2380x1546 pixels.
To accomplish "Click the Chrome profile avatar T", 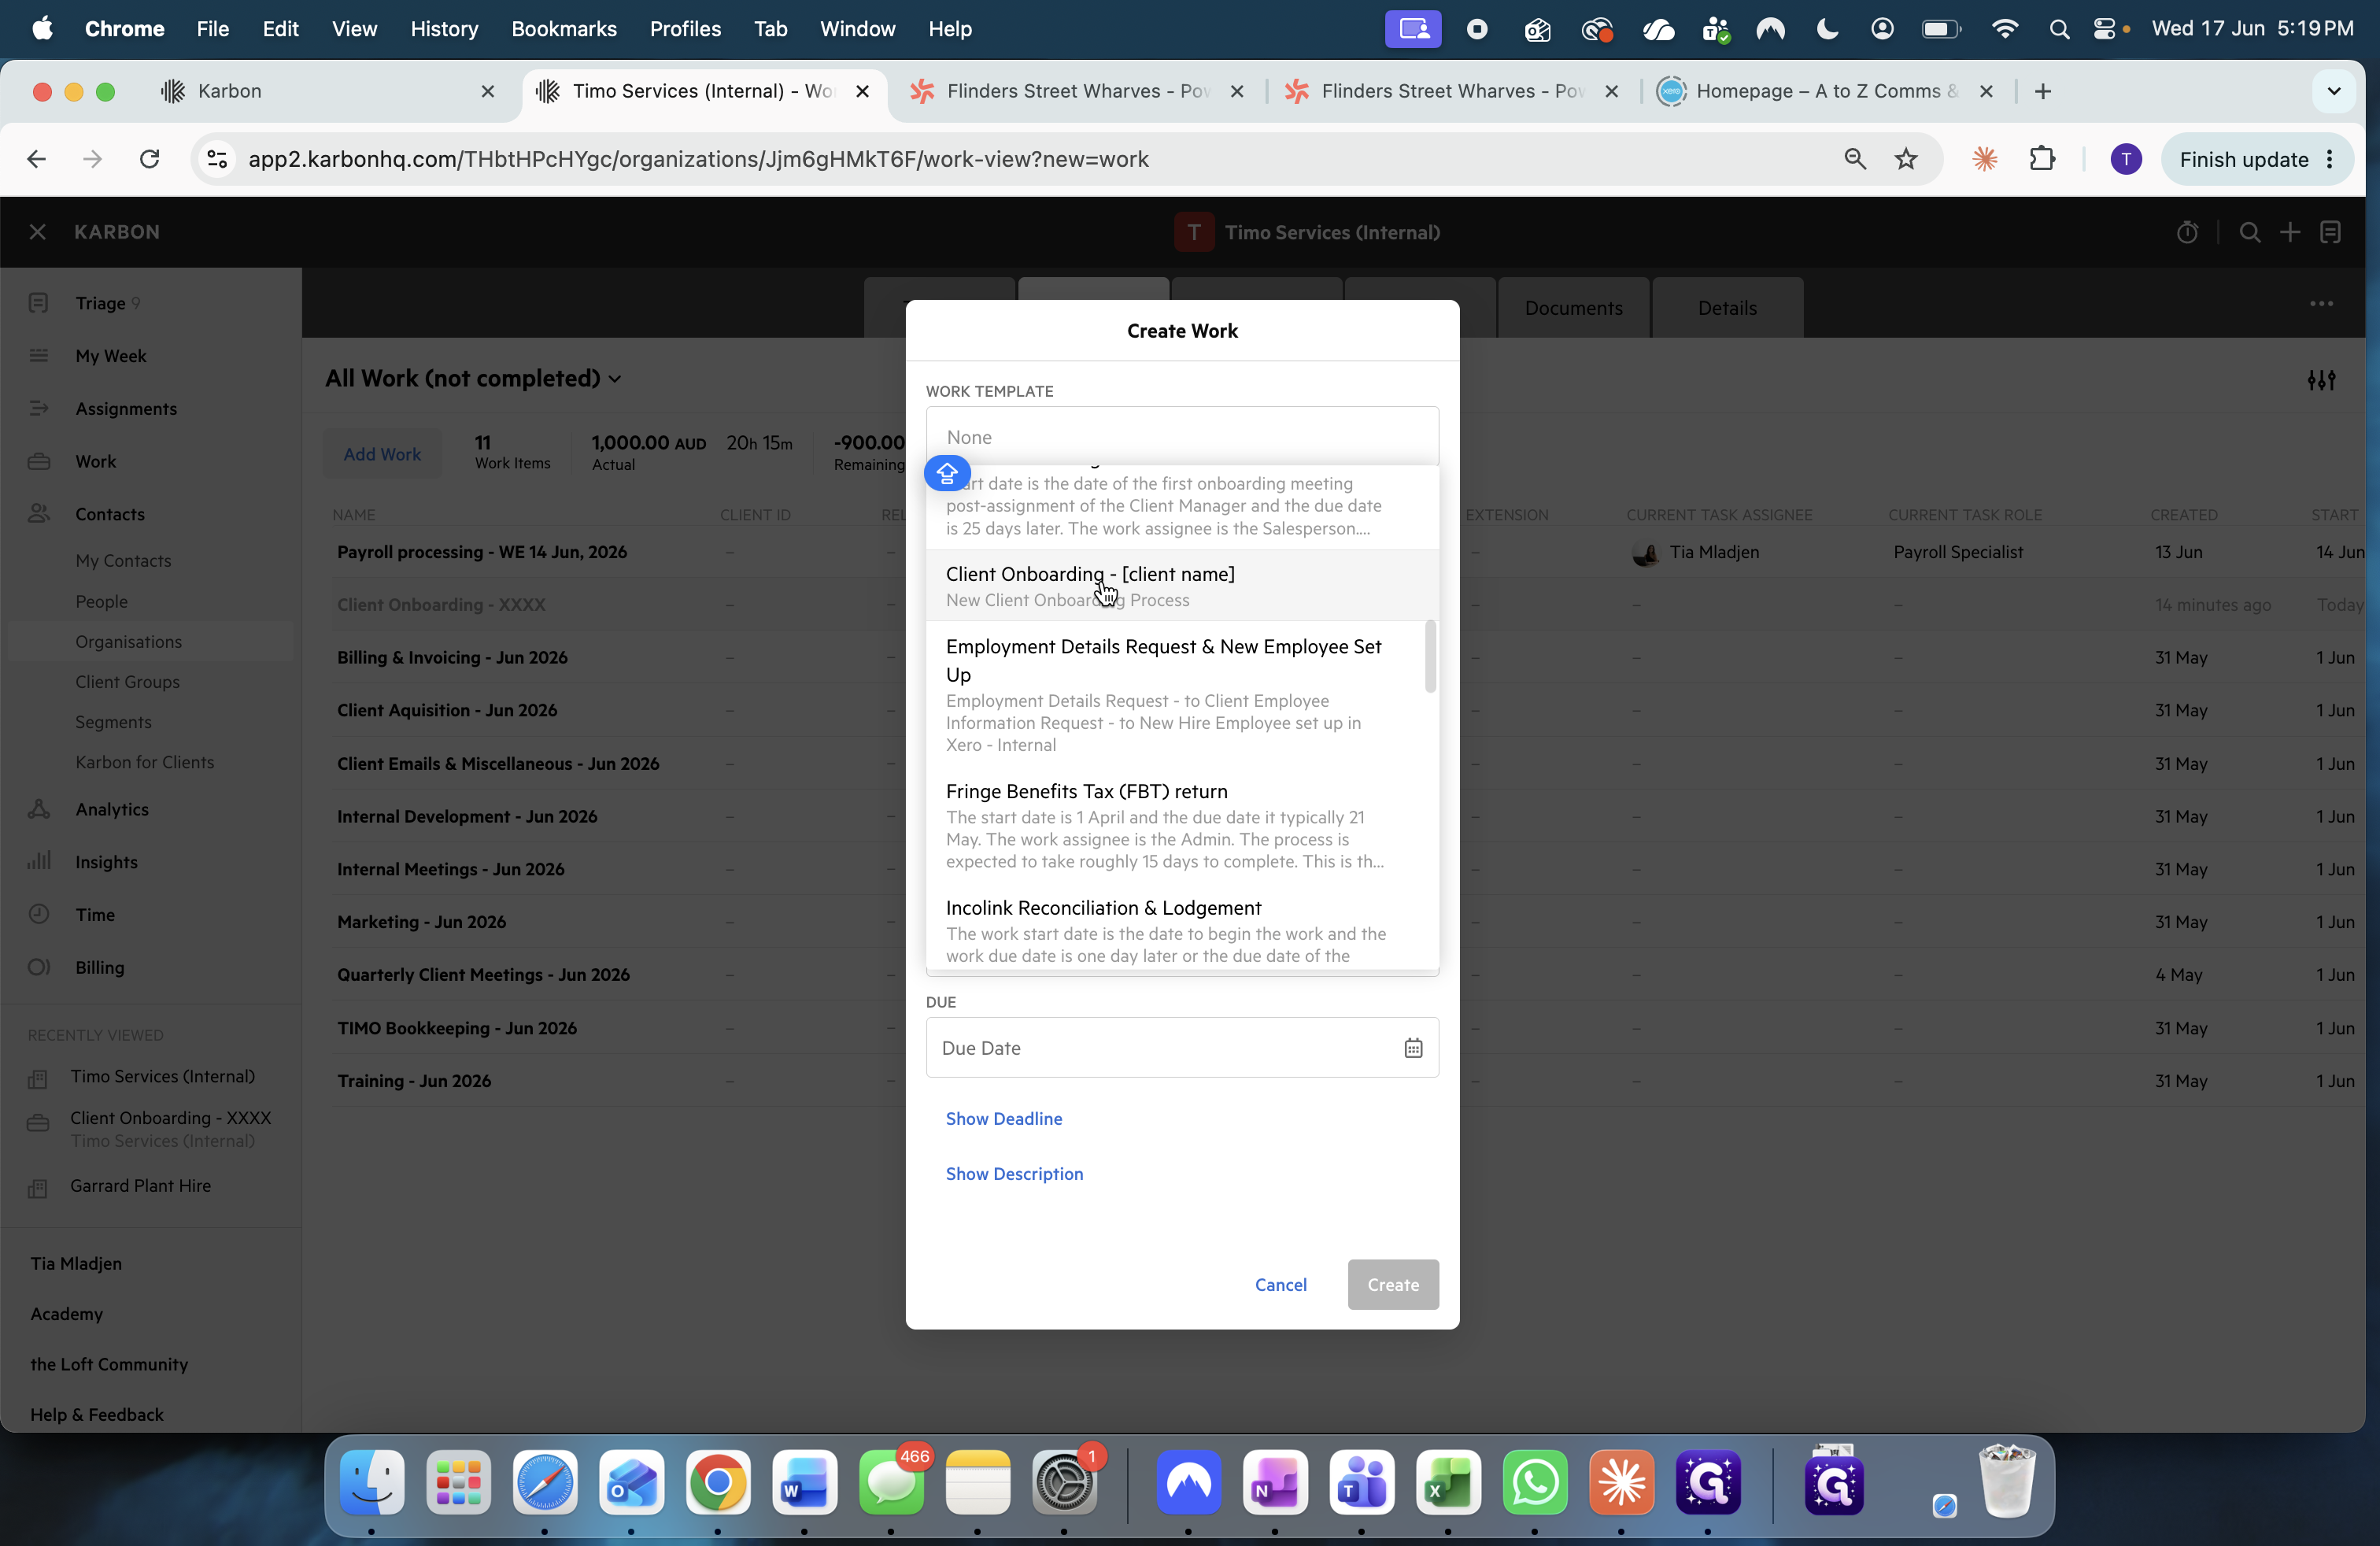I will [x=2125, y=159].
